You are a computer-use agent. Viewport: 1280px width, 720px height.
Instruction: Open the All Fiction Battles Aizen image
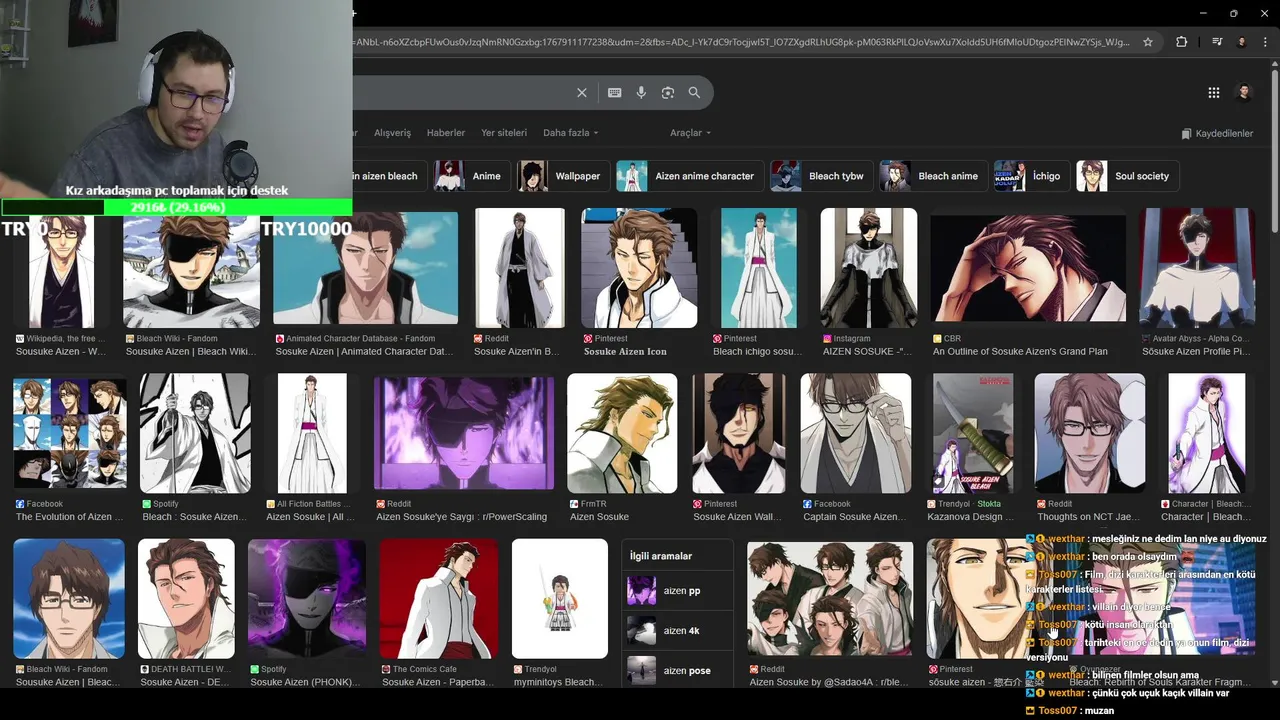pos(312,433)
